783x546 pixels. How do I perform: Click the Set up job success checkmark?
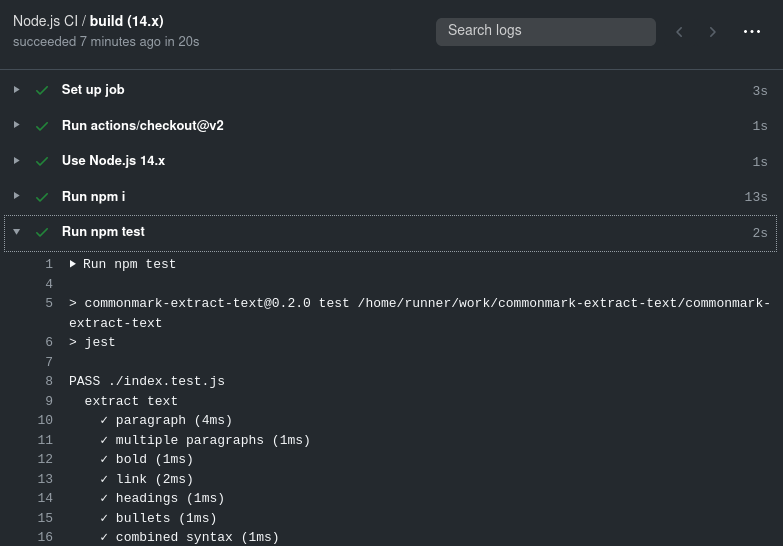42,90
